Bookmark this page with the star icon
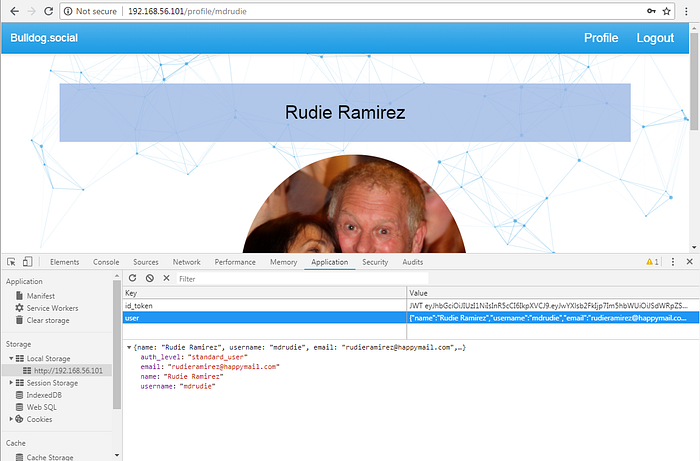This screenshot has height=461, width=700. click(x=667, y=11)
